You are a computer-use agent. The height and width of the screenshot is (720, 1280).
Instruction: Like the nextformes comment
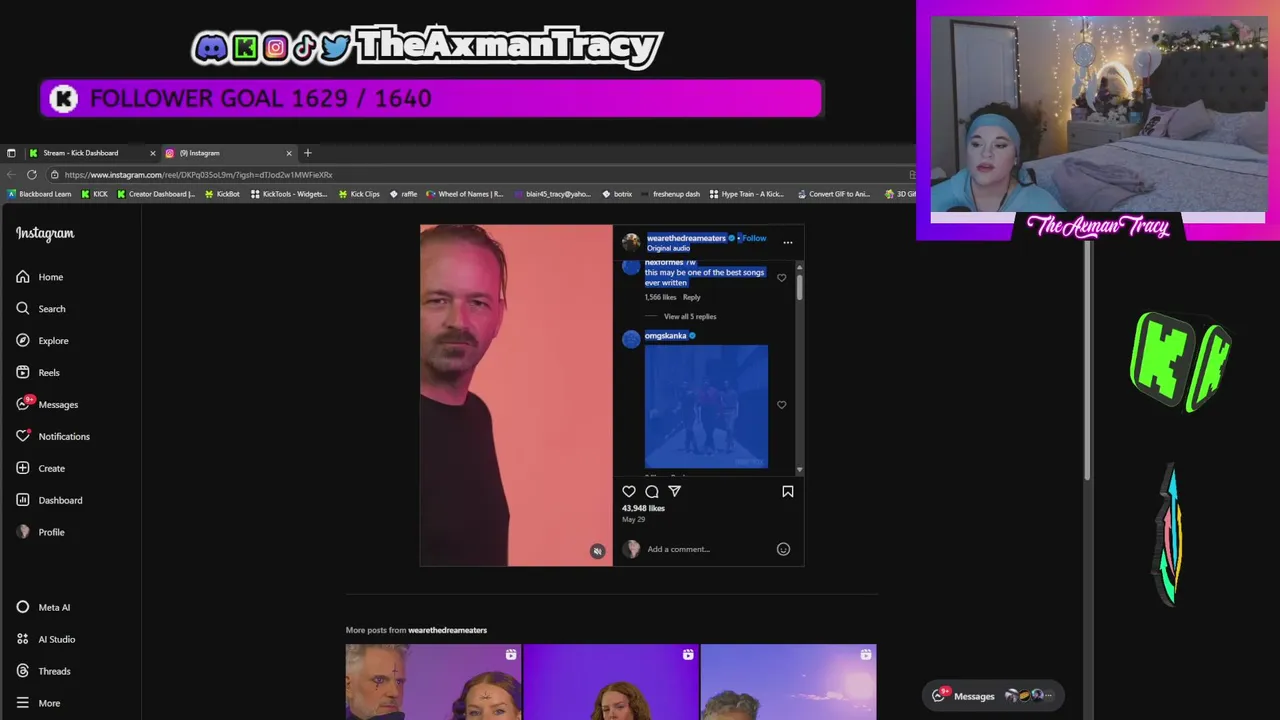click(x=782, y=278)
